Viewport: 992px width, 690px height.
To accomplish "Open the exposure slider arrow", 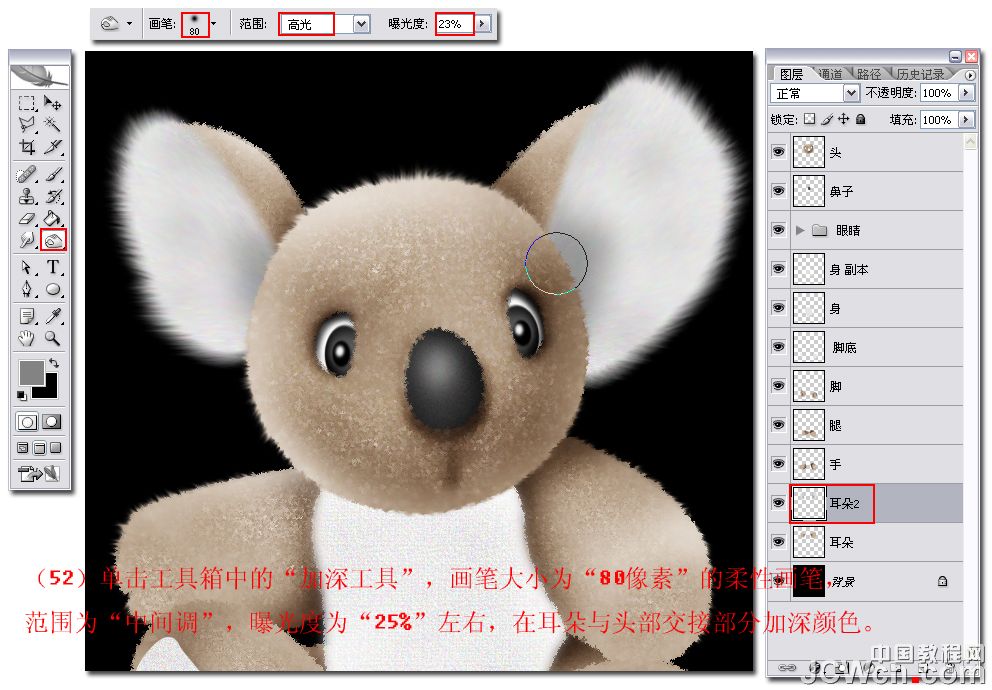I will coord(483,24).
